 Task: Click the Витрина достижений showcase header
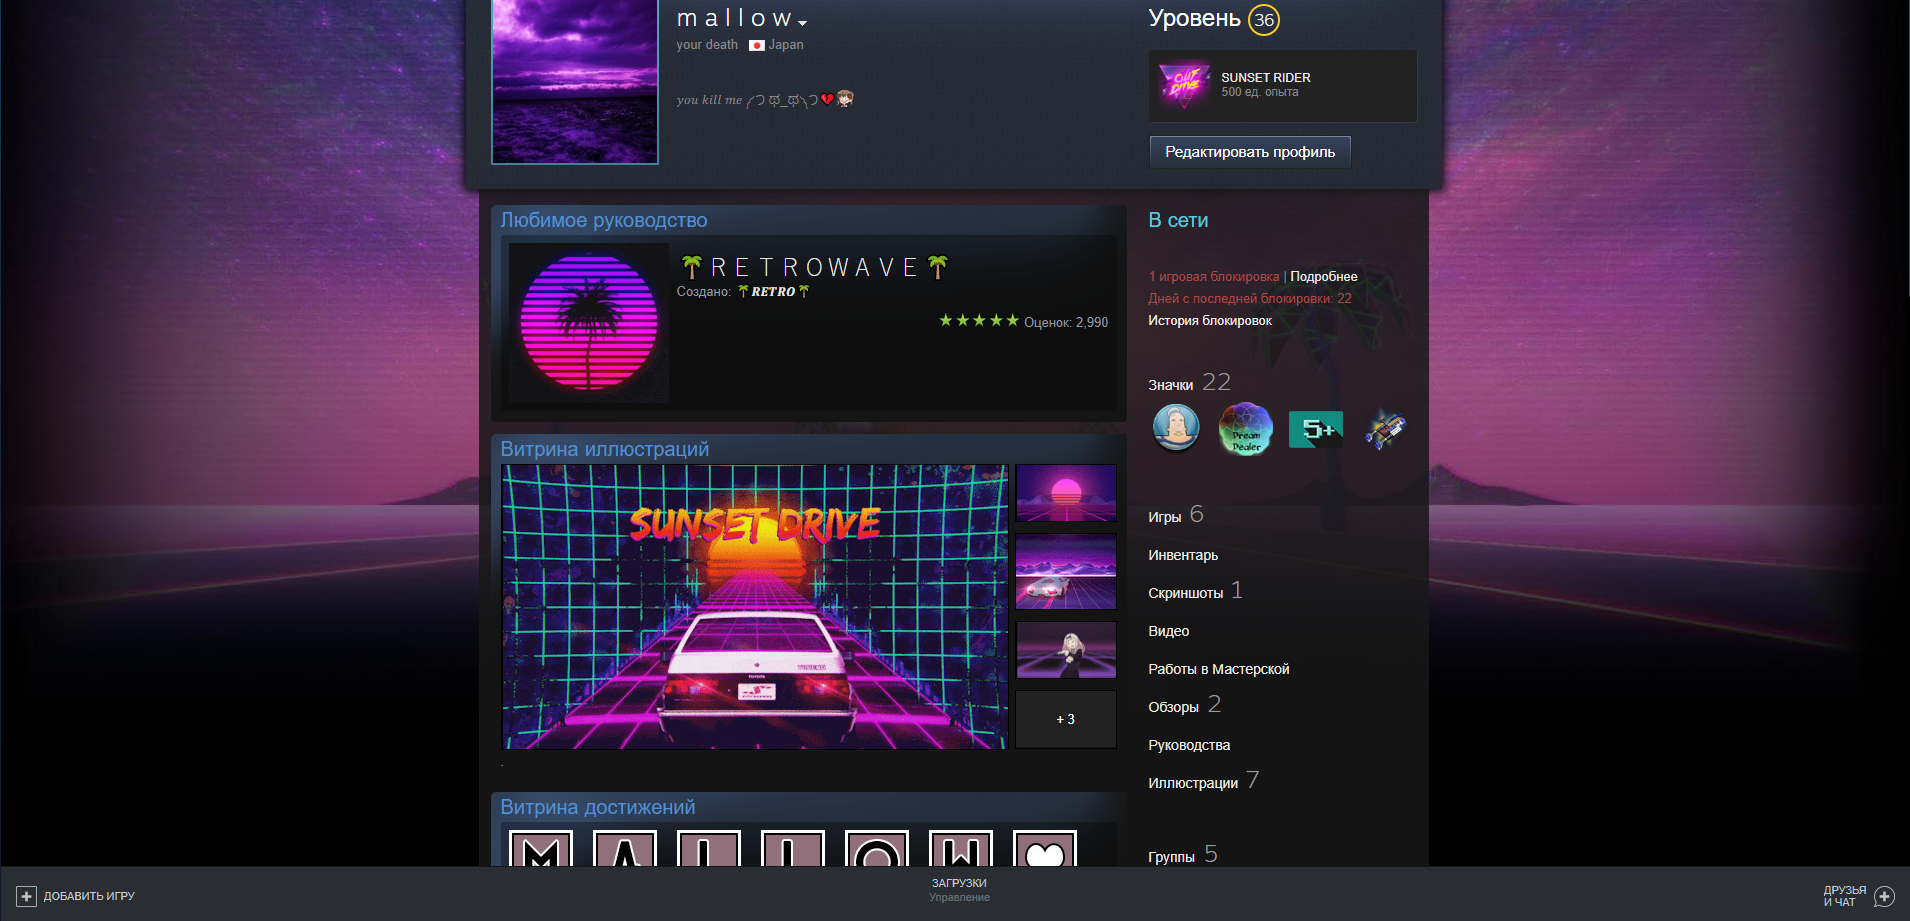pyautogui.click(x=598, y=807)
